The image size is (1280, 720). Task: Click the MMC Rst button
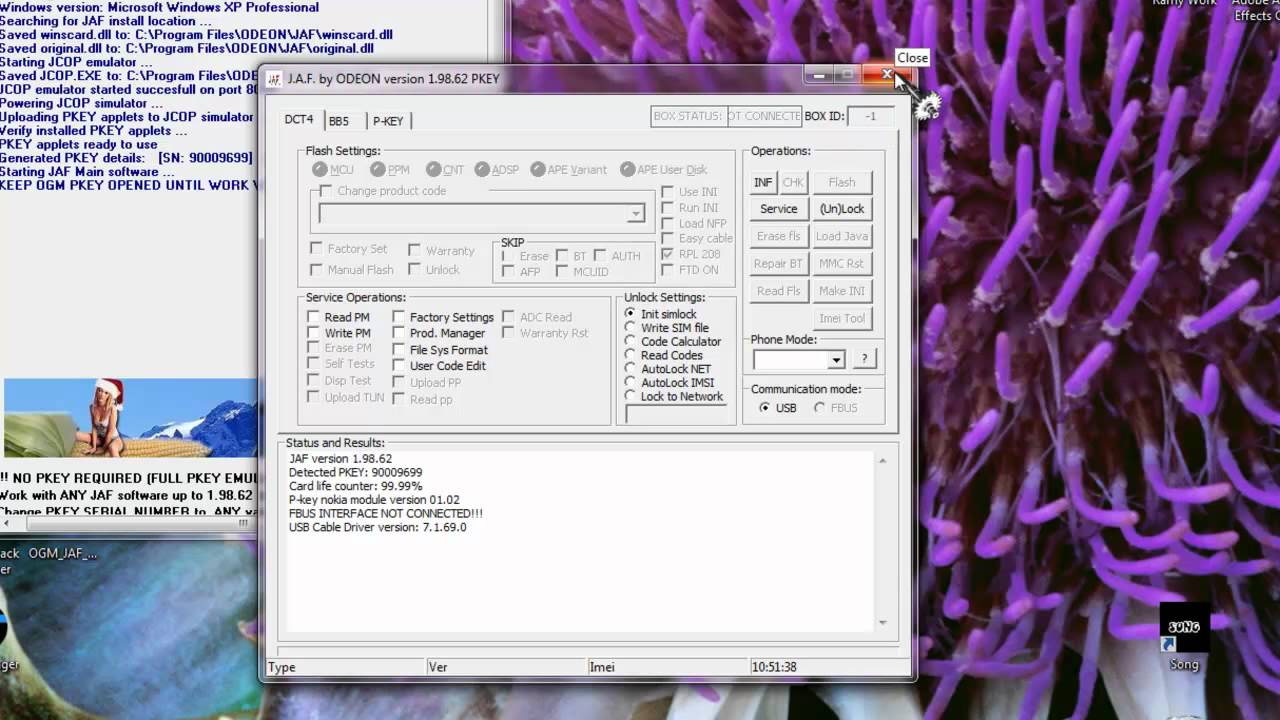(842, 264)
